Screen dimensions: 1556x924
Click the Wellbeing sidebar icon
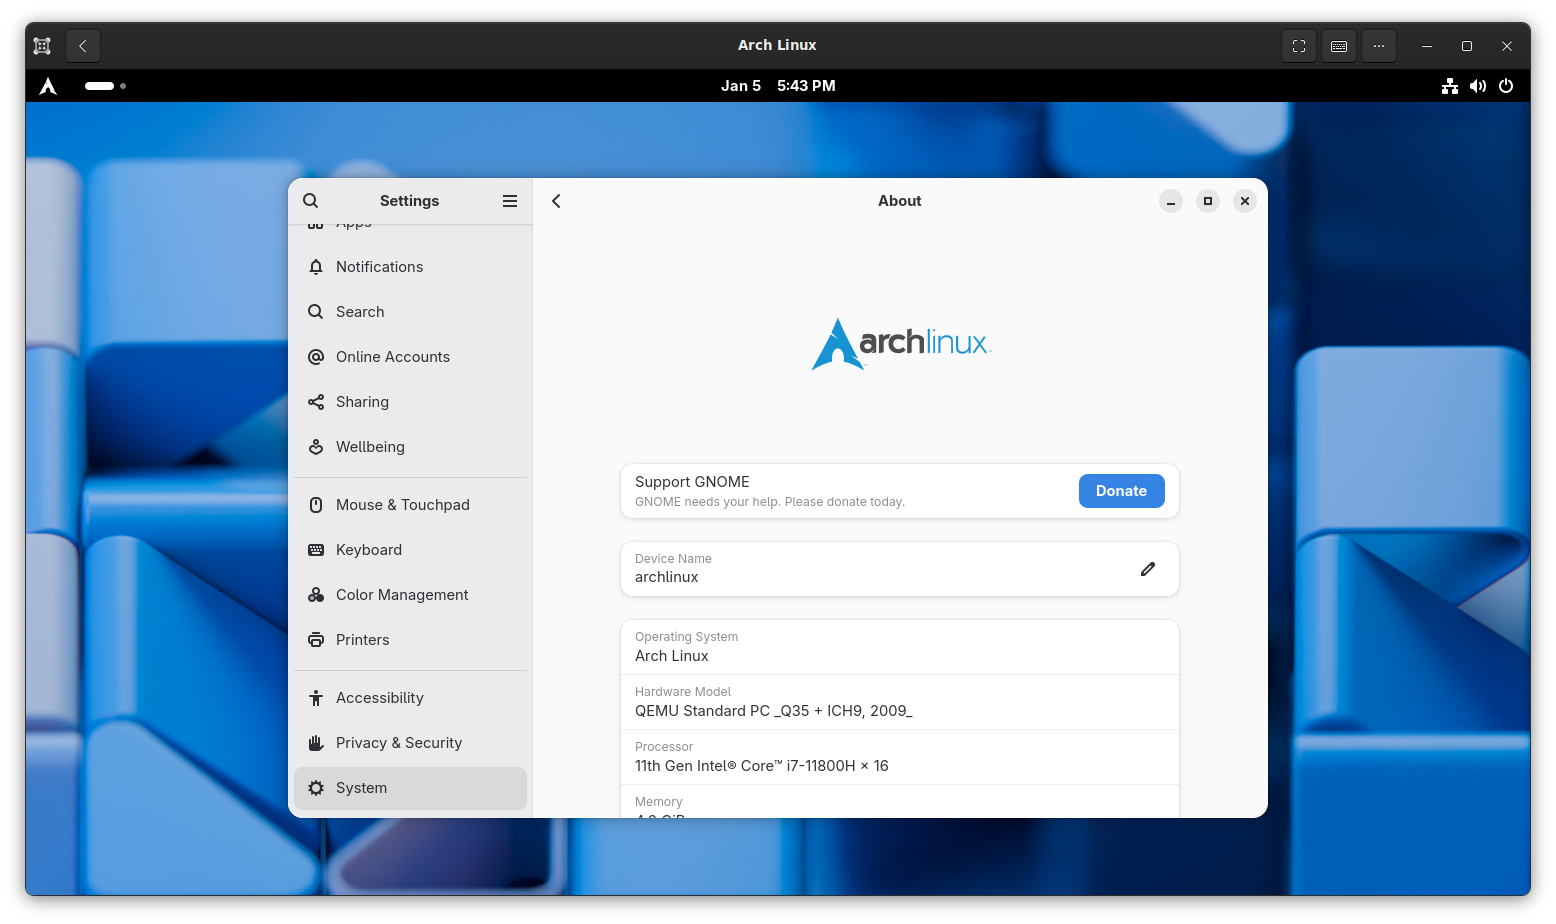click(x=316, y=447)
